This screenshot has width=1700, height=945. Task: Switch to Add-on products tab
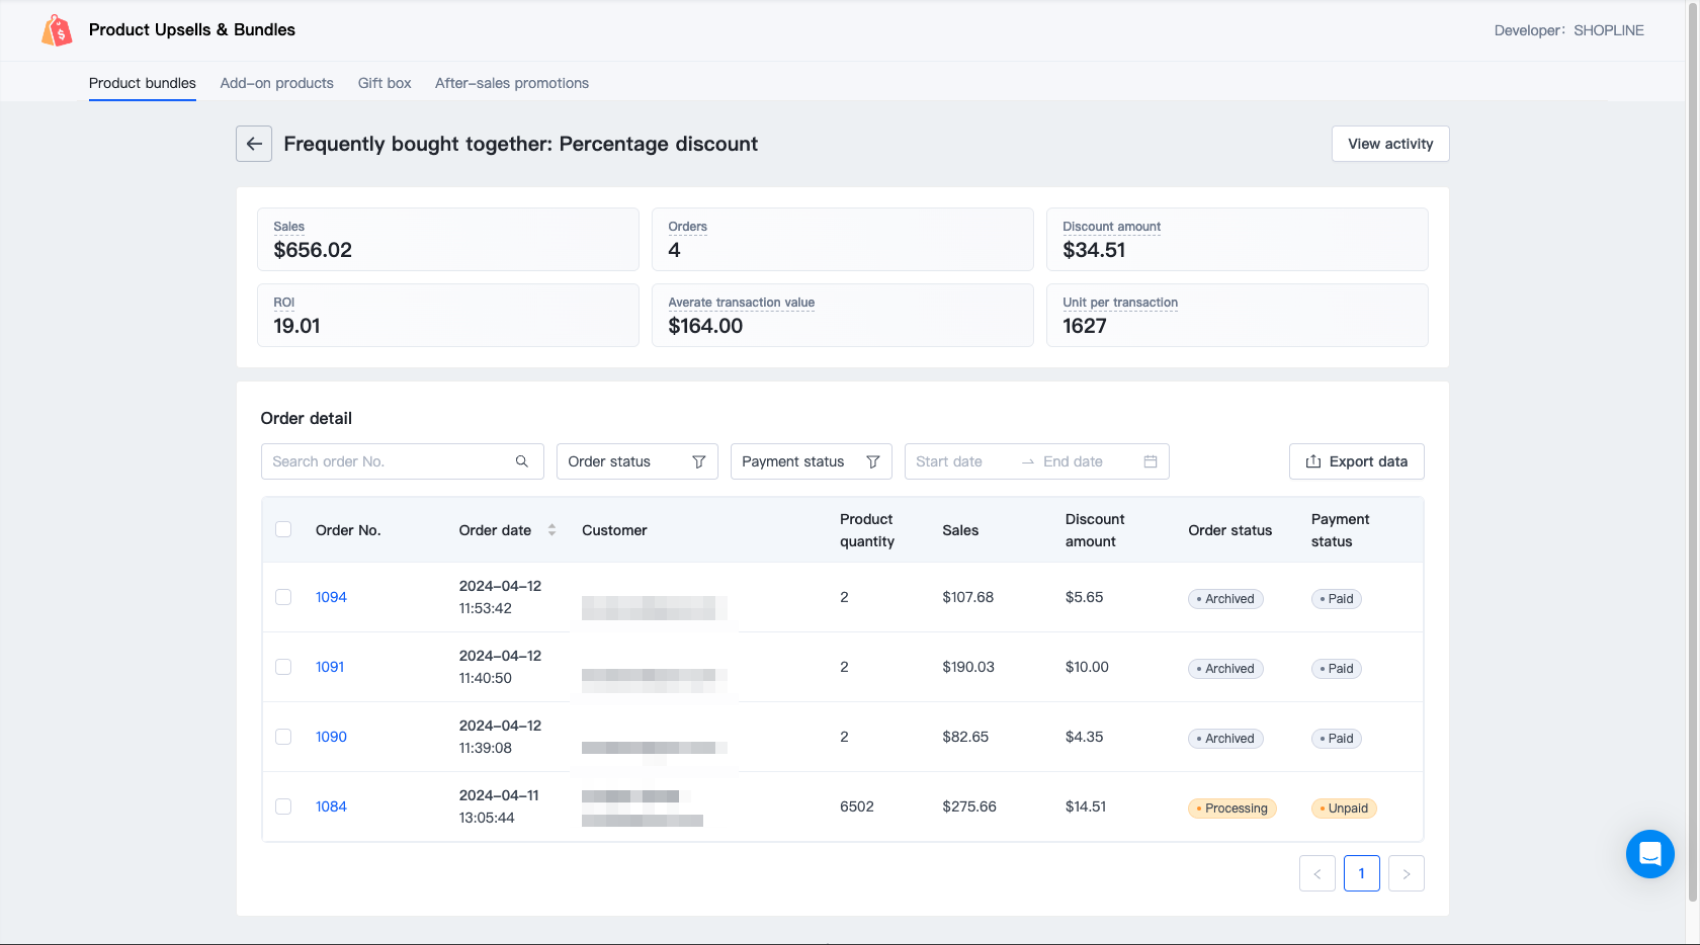point(277,83)
